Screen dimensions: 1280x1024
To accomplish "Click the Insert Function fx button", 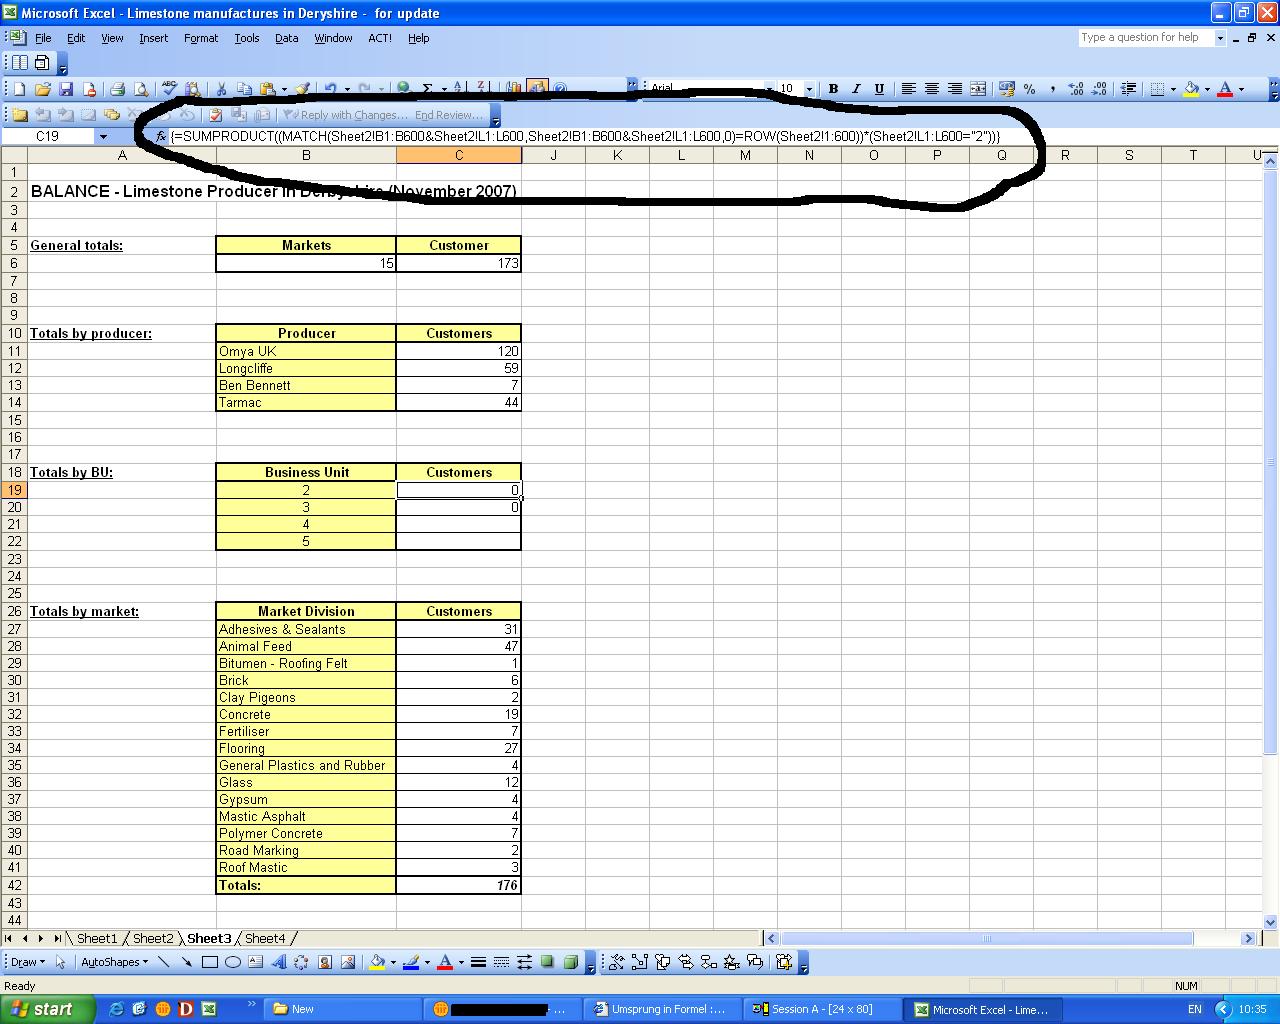I will (x=160, y=136).
